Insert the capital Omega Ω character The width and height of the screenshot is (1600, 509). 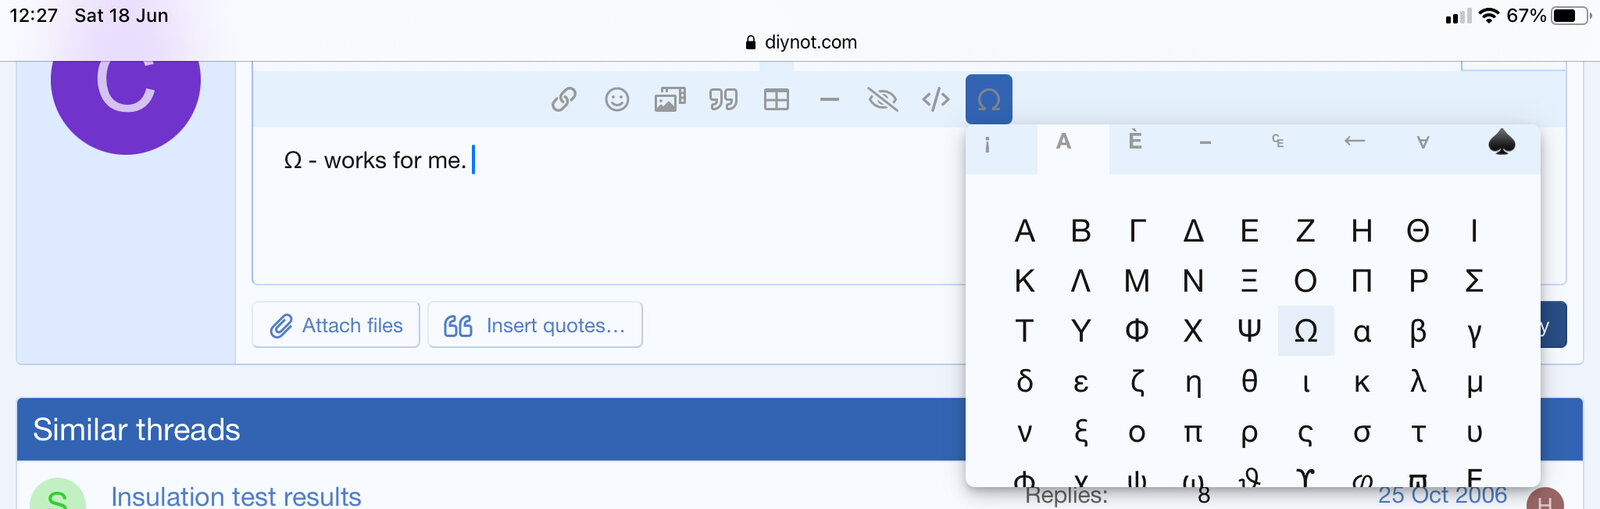click(1306, 331)
